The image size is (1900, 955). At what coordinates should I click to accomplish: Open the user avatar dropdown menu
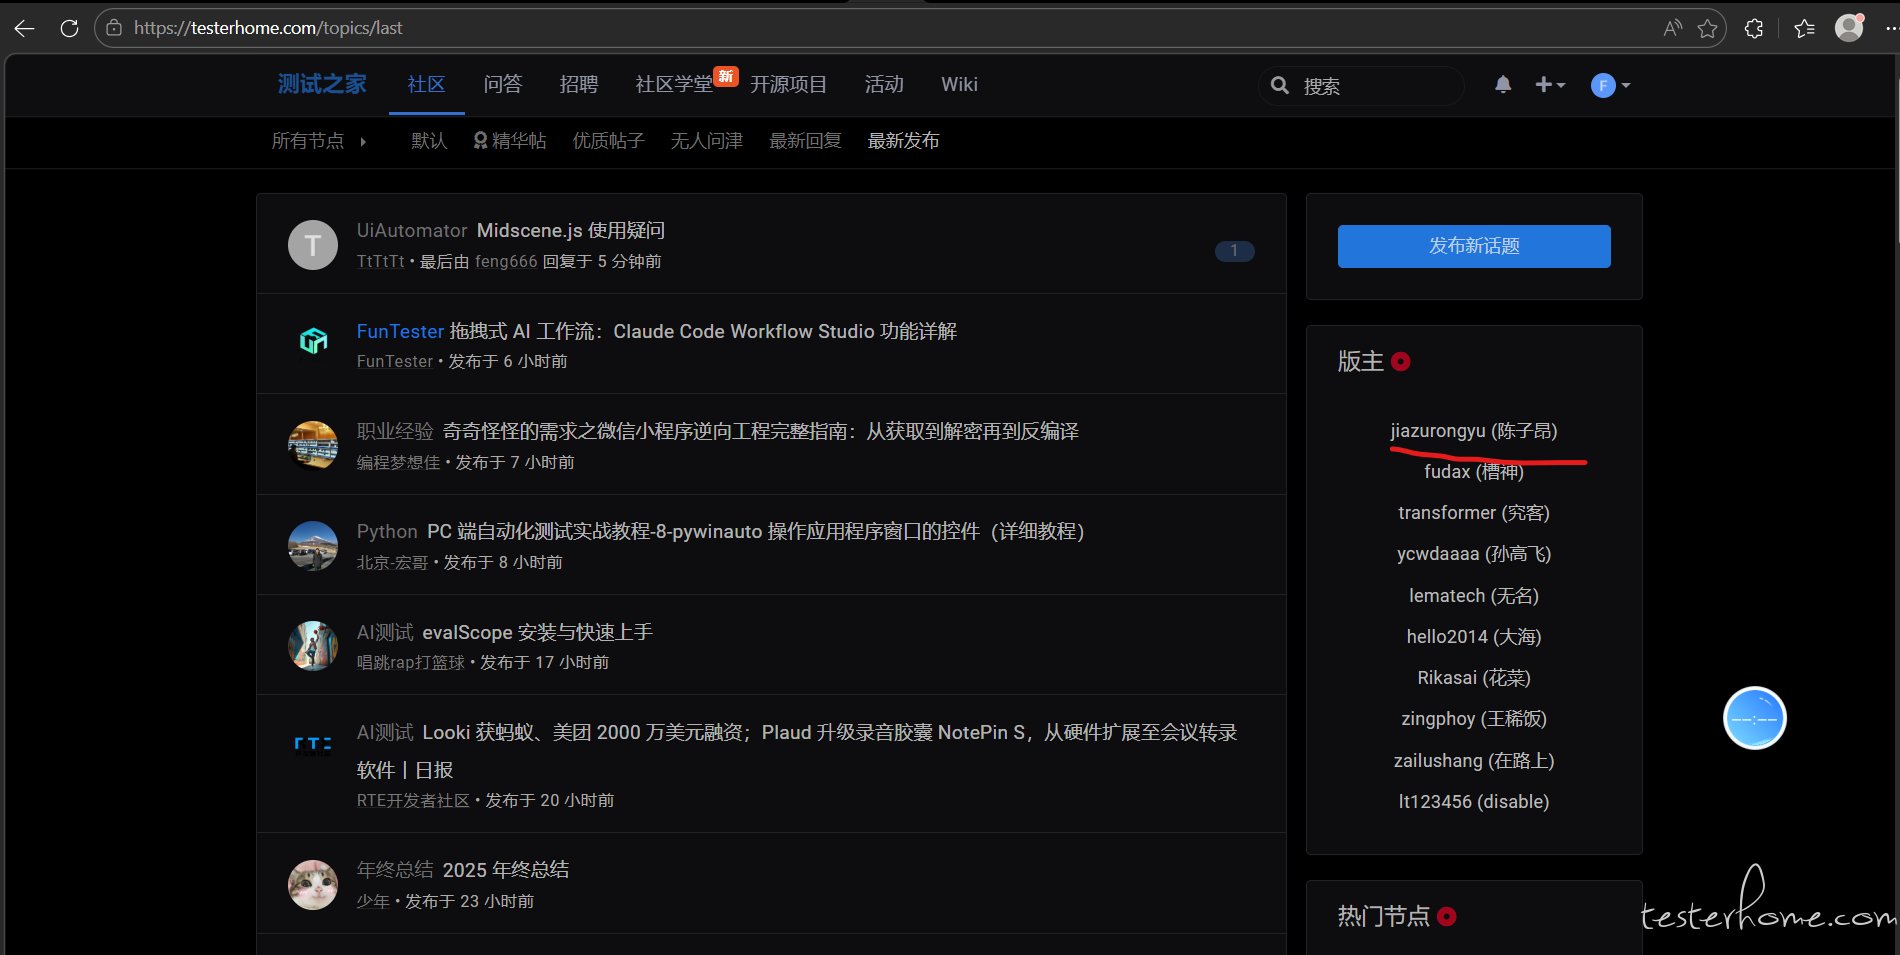pos(1610,85)
